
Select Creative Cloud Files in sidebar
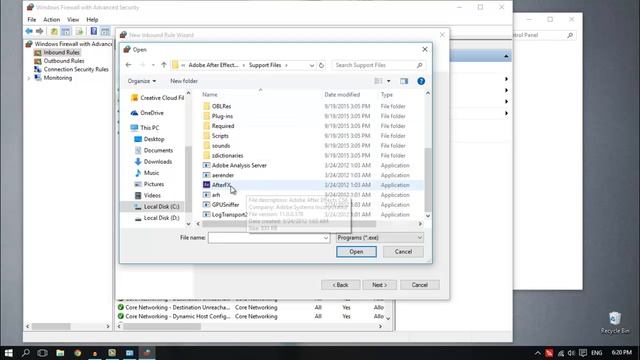pos(157,98)
